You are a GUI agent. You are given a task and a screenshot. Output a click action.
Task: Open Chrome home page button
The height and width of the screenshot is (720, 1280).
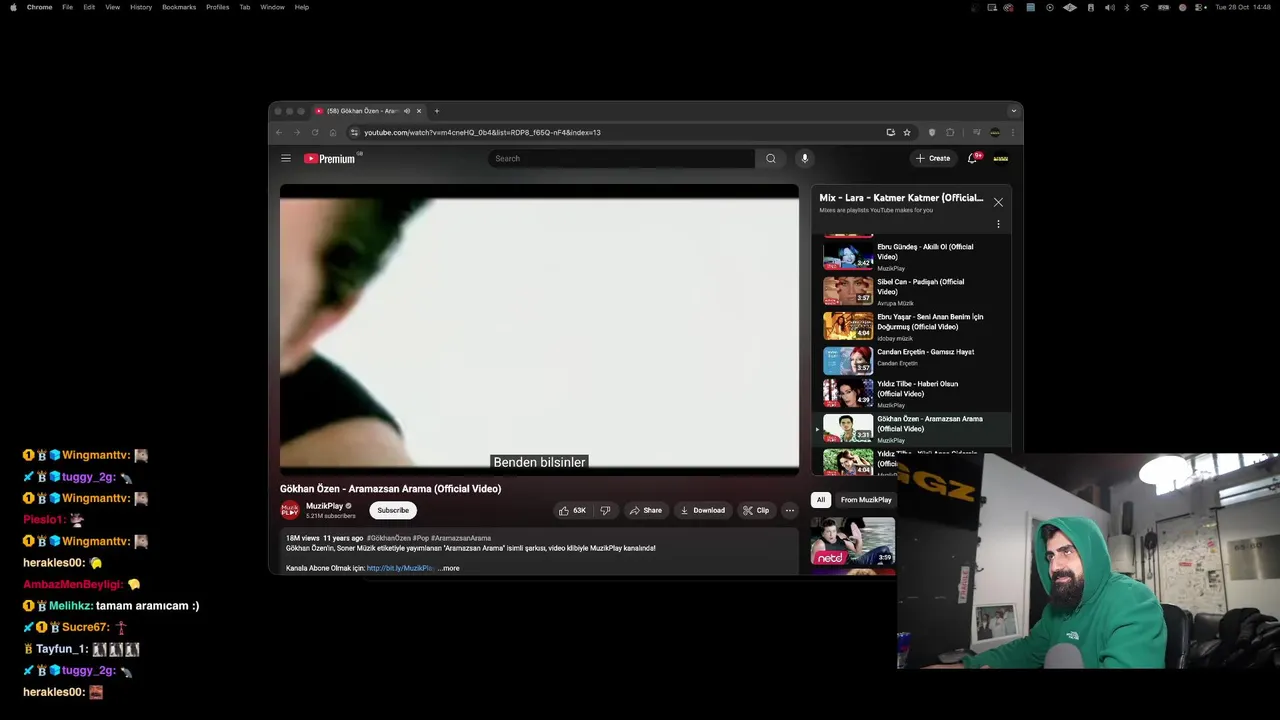pos(333,132)
